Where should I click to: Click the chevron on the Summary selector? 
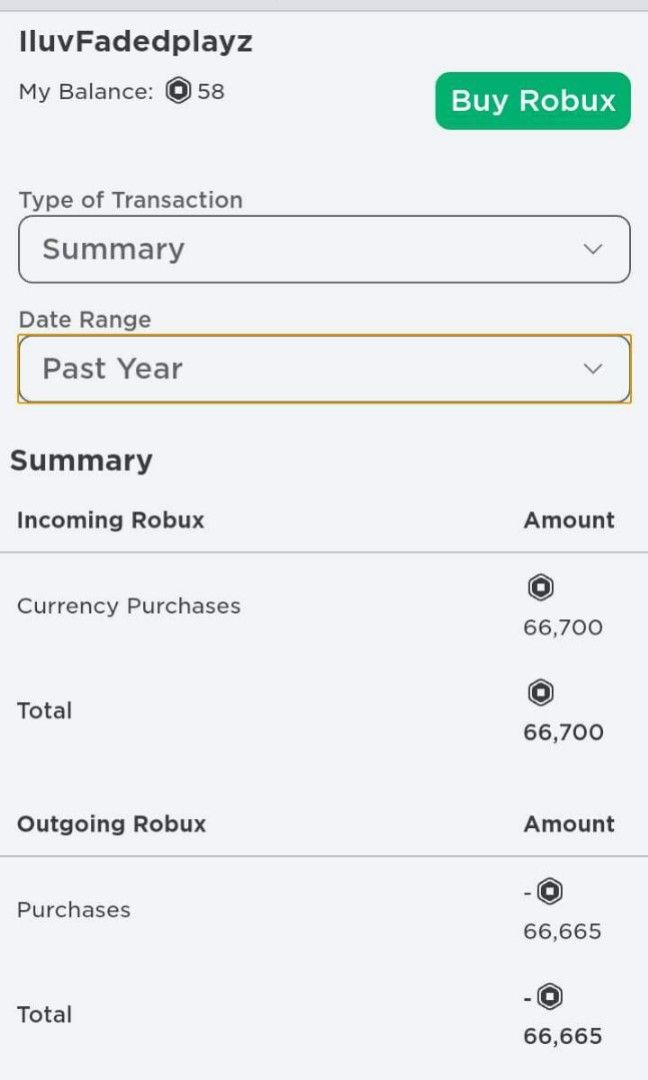point(592,248)
